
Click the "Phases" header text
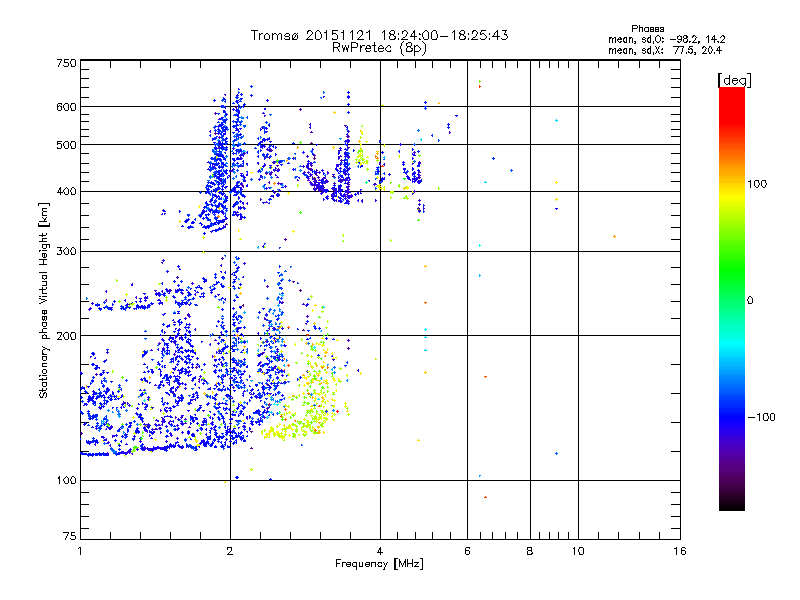click(x=647, y=29)
